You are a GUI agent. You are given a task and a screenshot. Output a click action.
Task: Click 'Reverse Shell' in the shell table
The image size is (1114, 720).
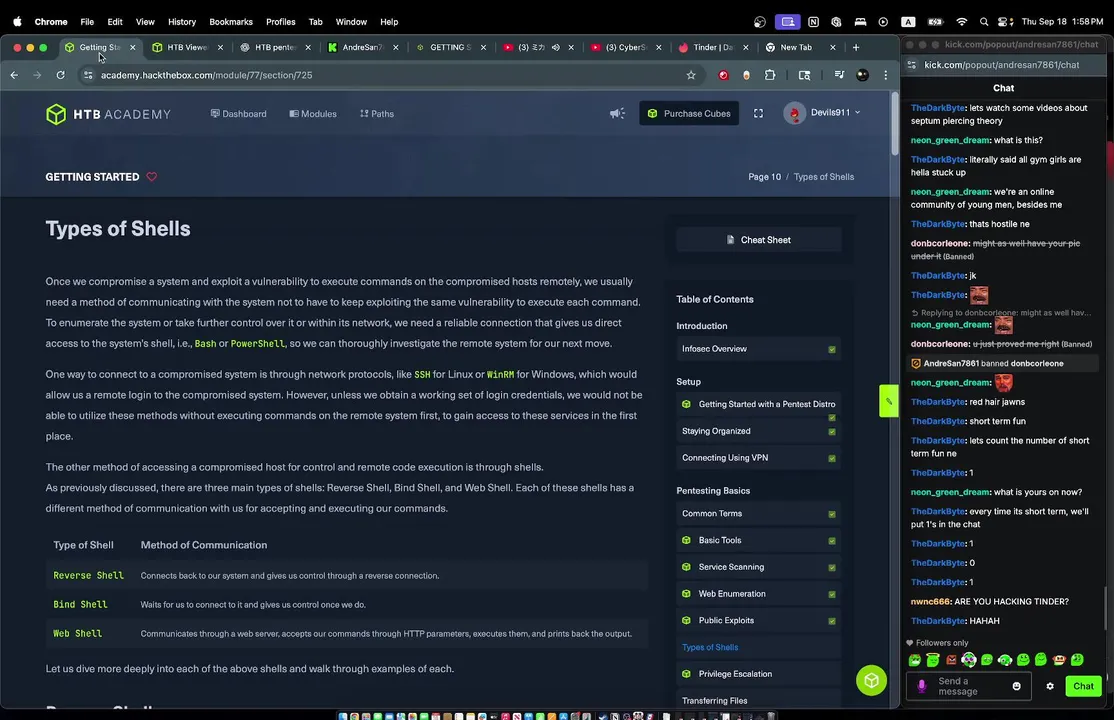click(x=88, y=576)
